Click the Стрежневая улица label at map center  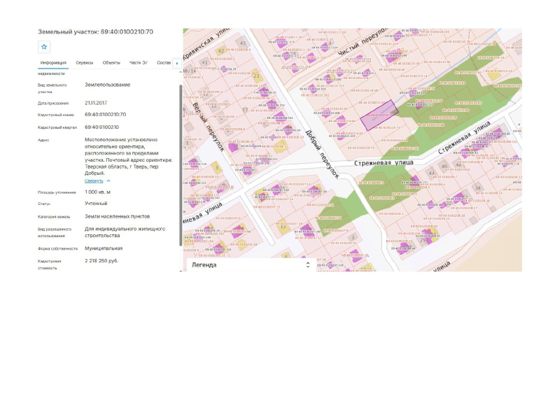(x=384, y=163)
